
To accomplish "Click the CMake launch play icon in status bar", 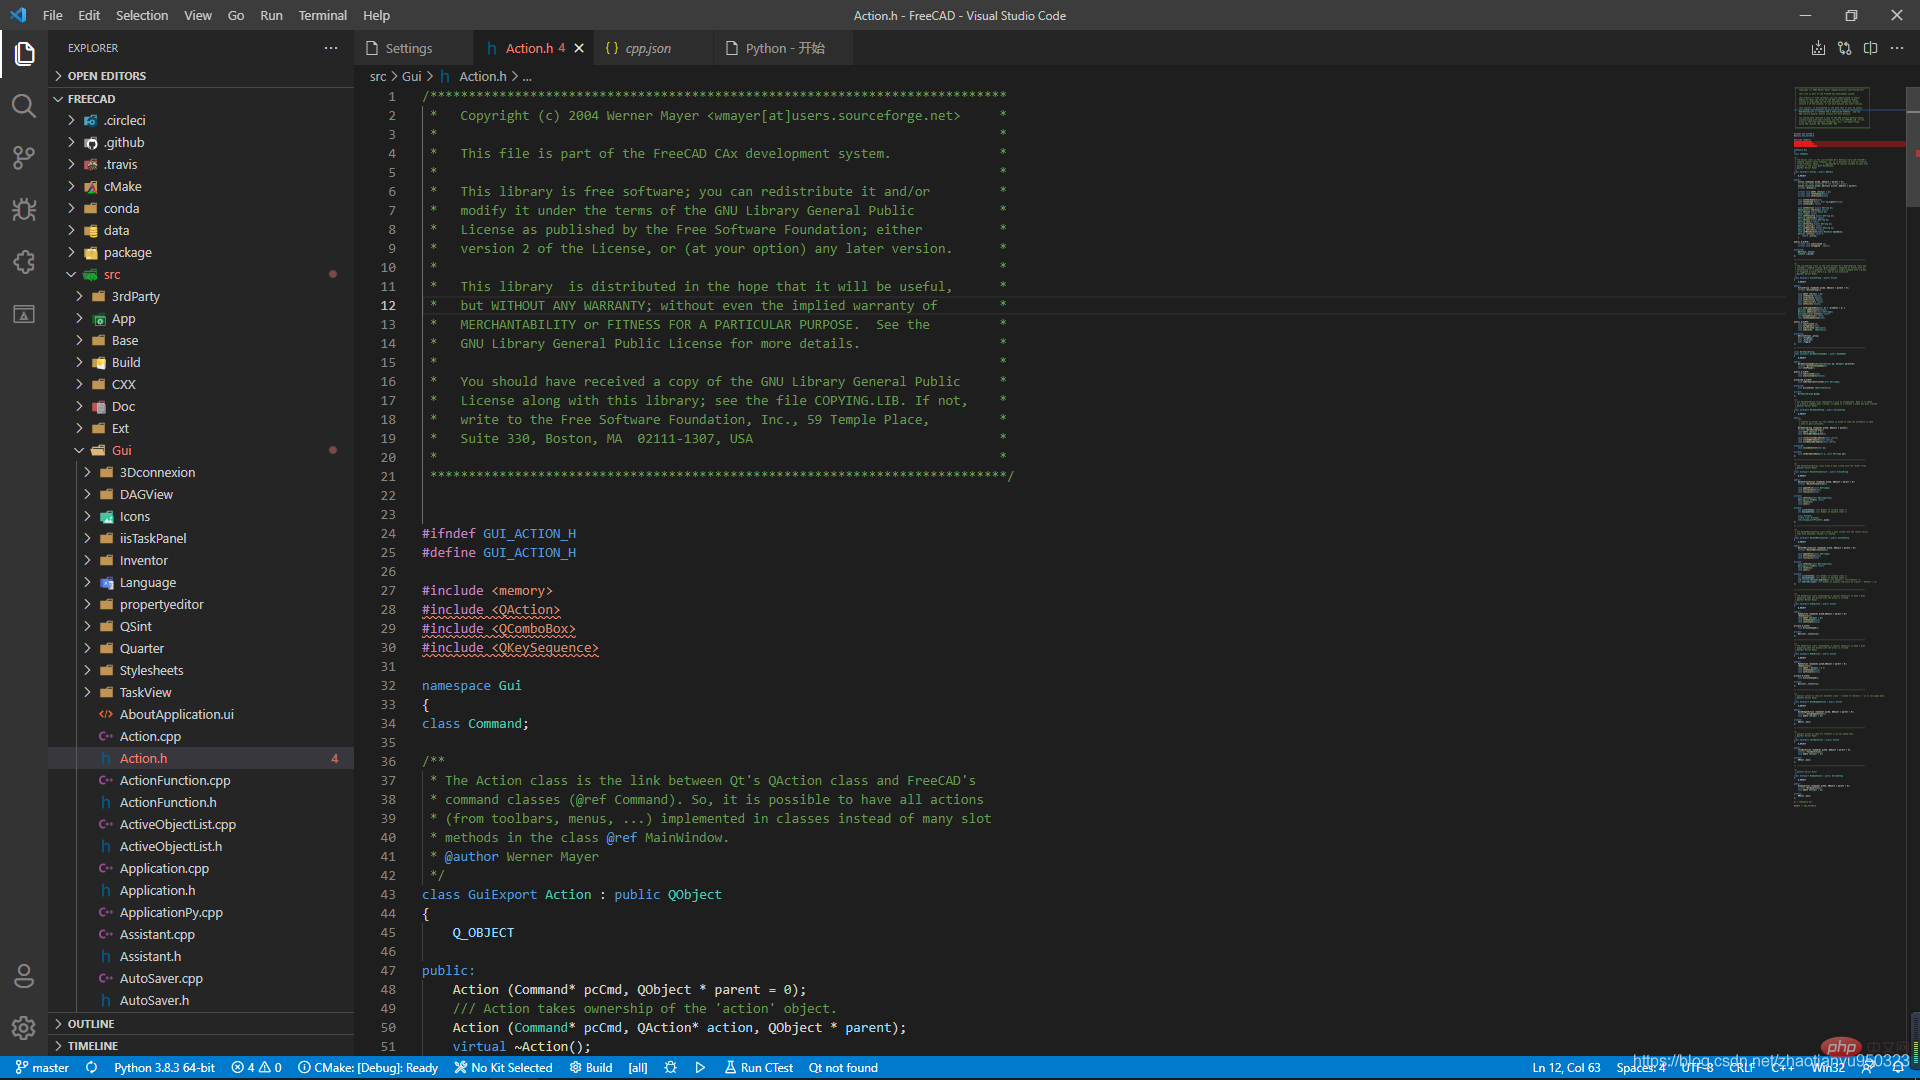I will coord(700,1067).
